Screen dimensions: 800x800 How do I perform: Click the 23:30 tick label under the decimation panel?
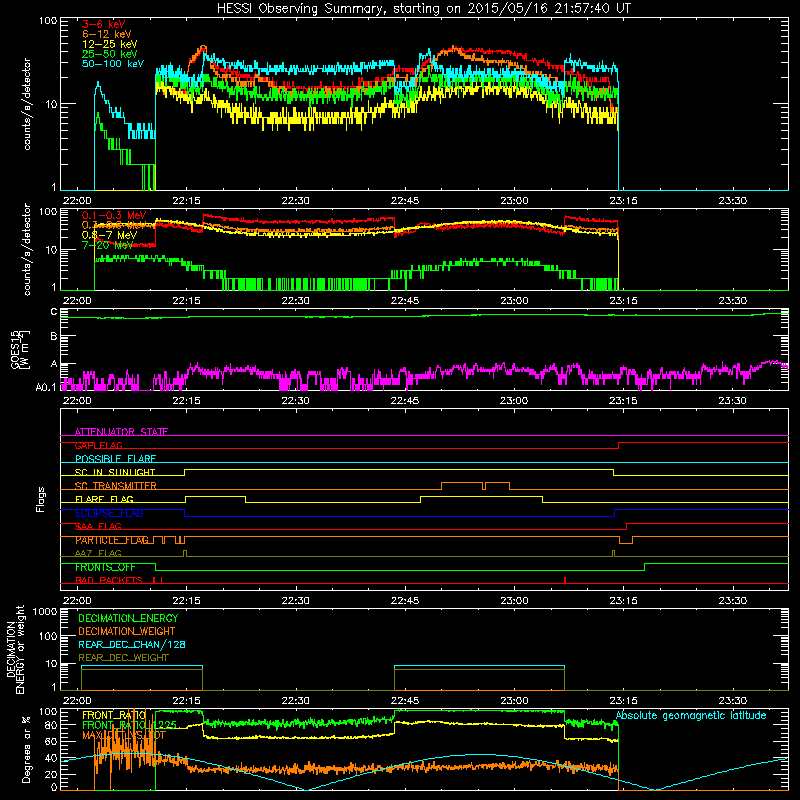[732, 701]
